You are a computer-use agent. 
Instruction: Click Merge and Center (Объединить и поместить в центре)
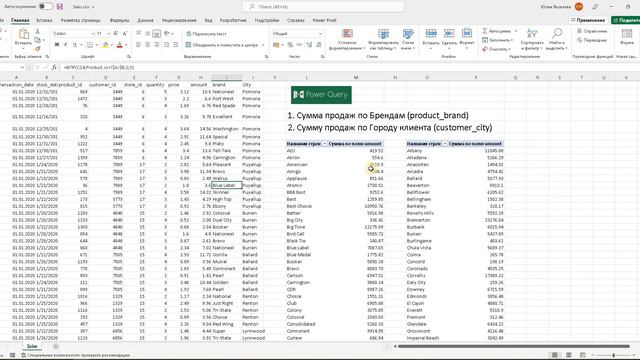[222, 45]
